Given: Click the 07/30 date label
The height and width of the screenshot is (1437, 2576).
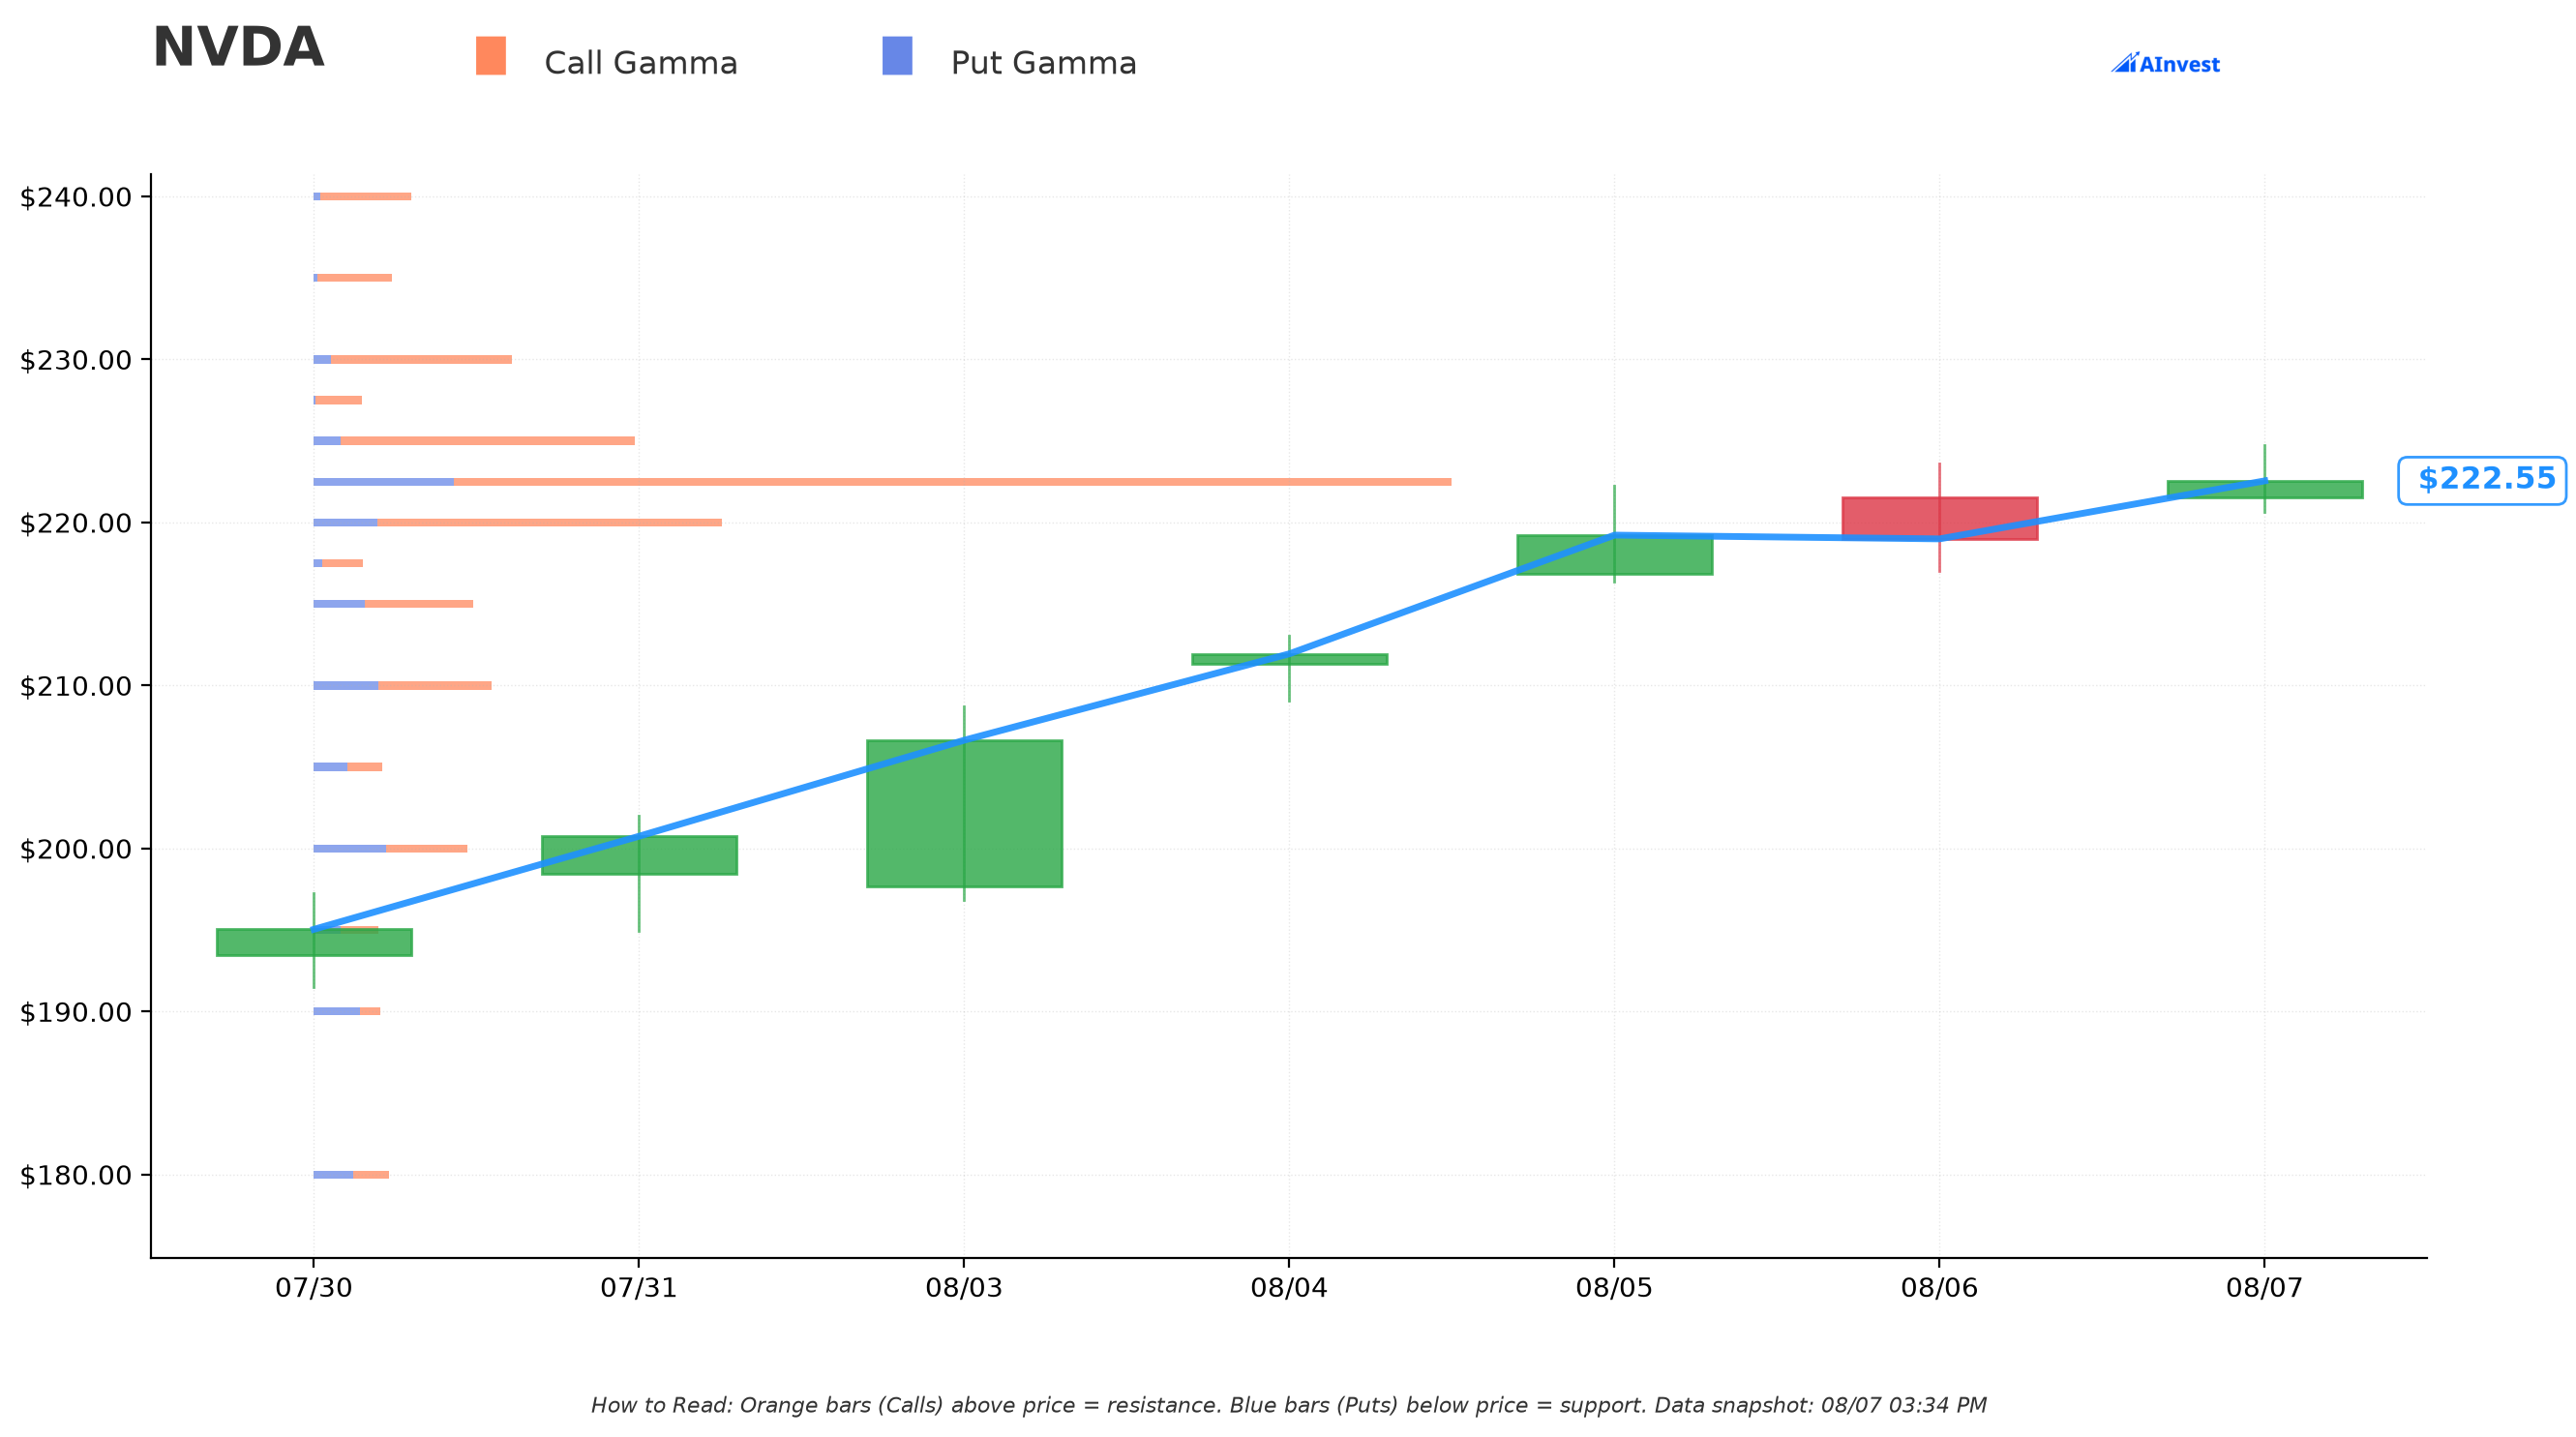Looking at the screenshot, I should [x=314, y=1288].
